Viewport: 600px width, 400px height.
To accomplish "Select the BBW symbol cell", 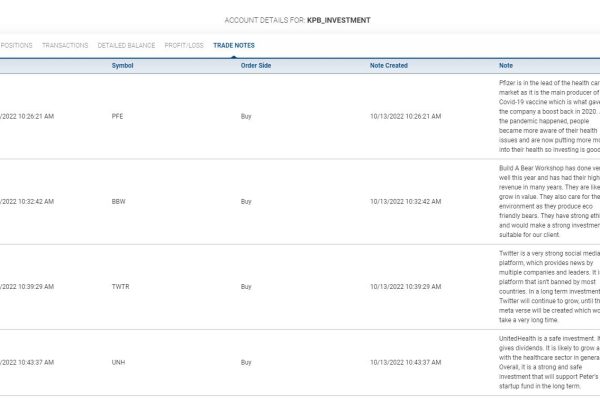I will point(119,202).
